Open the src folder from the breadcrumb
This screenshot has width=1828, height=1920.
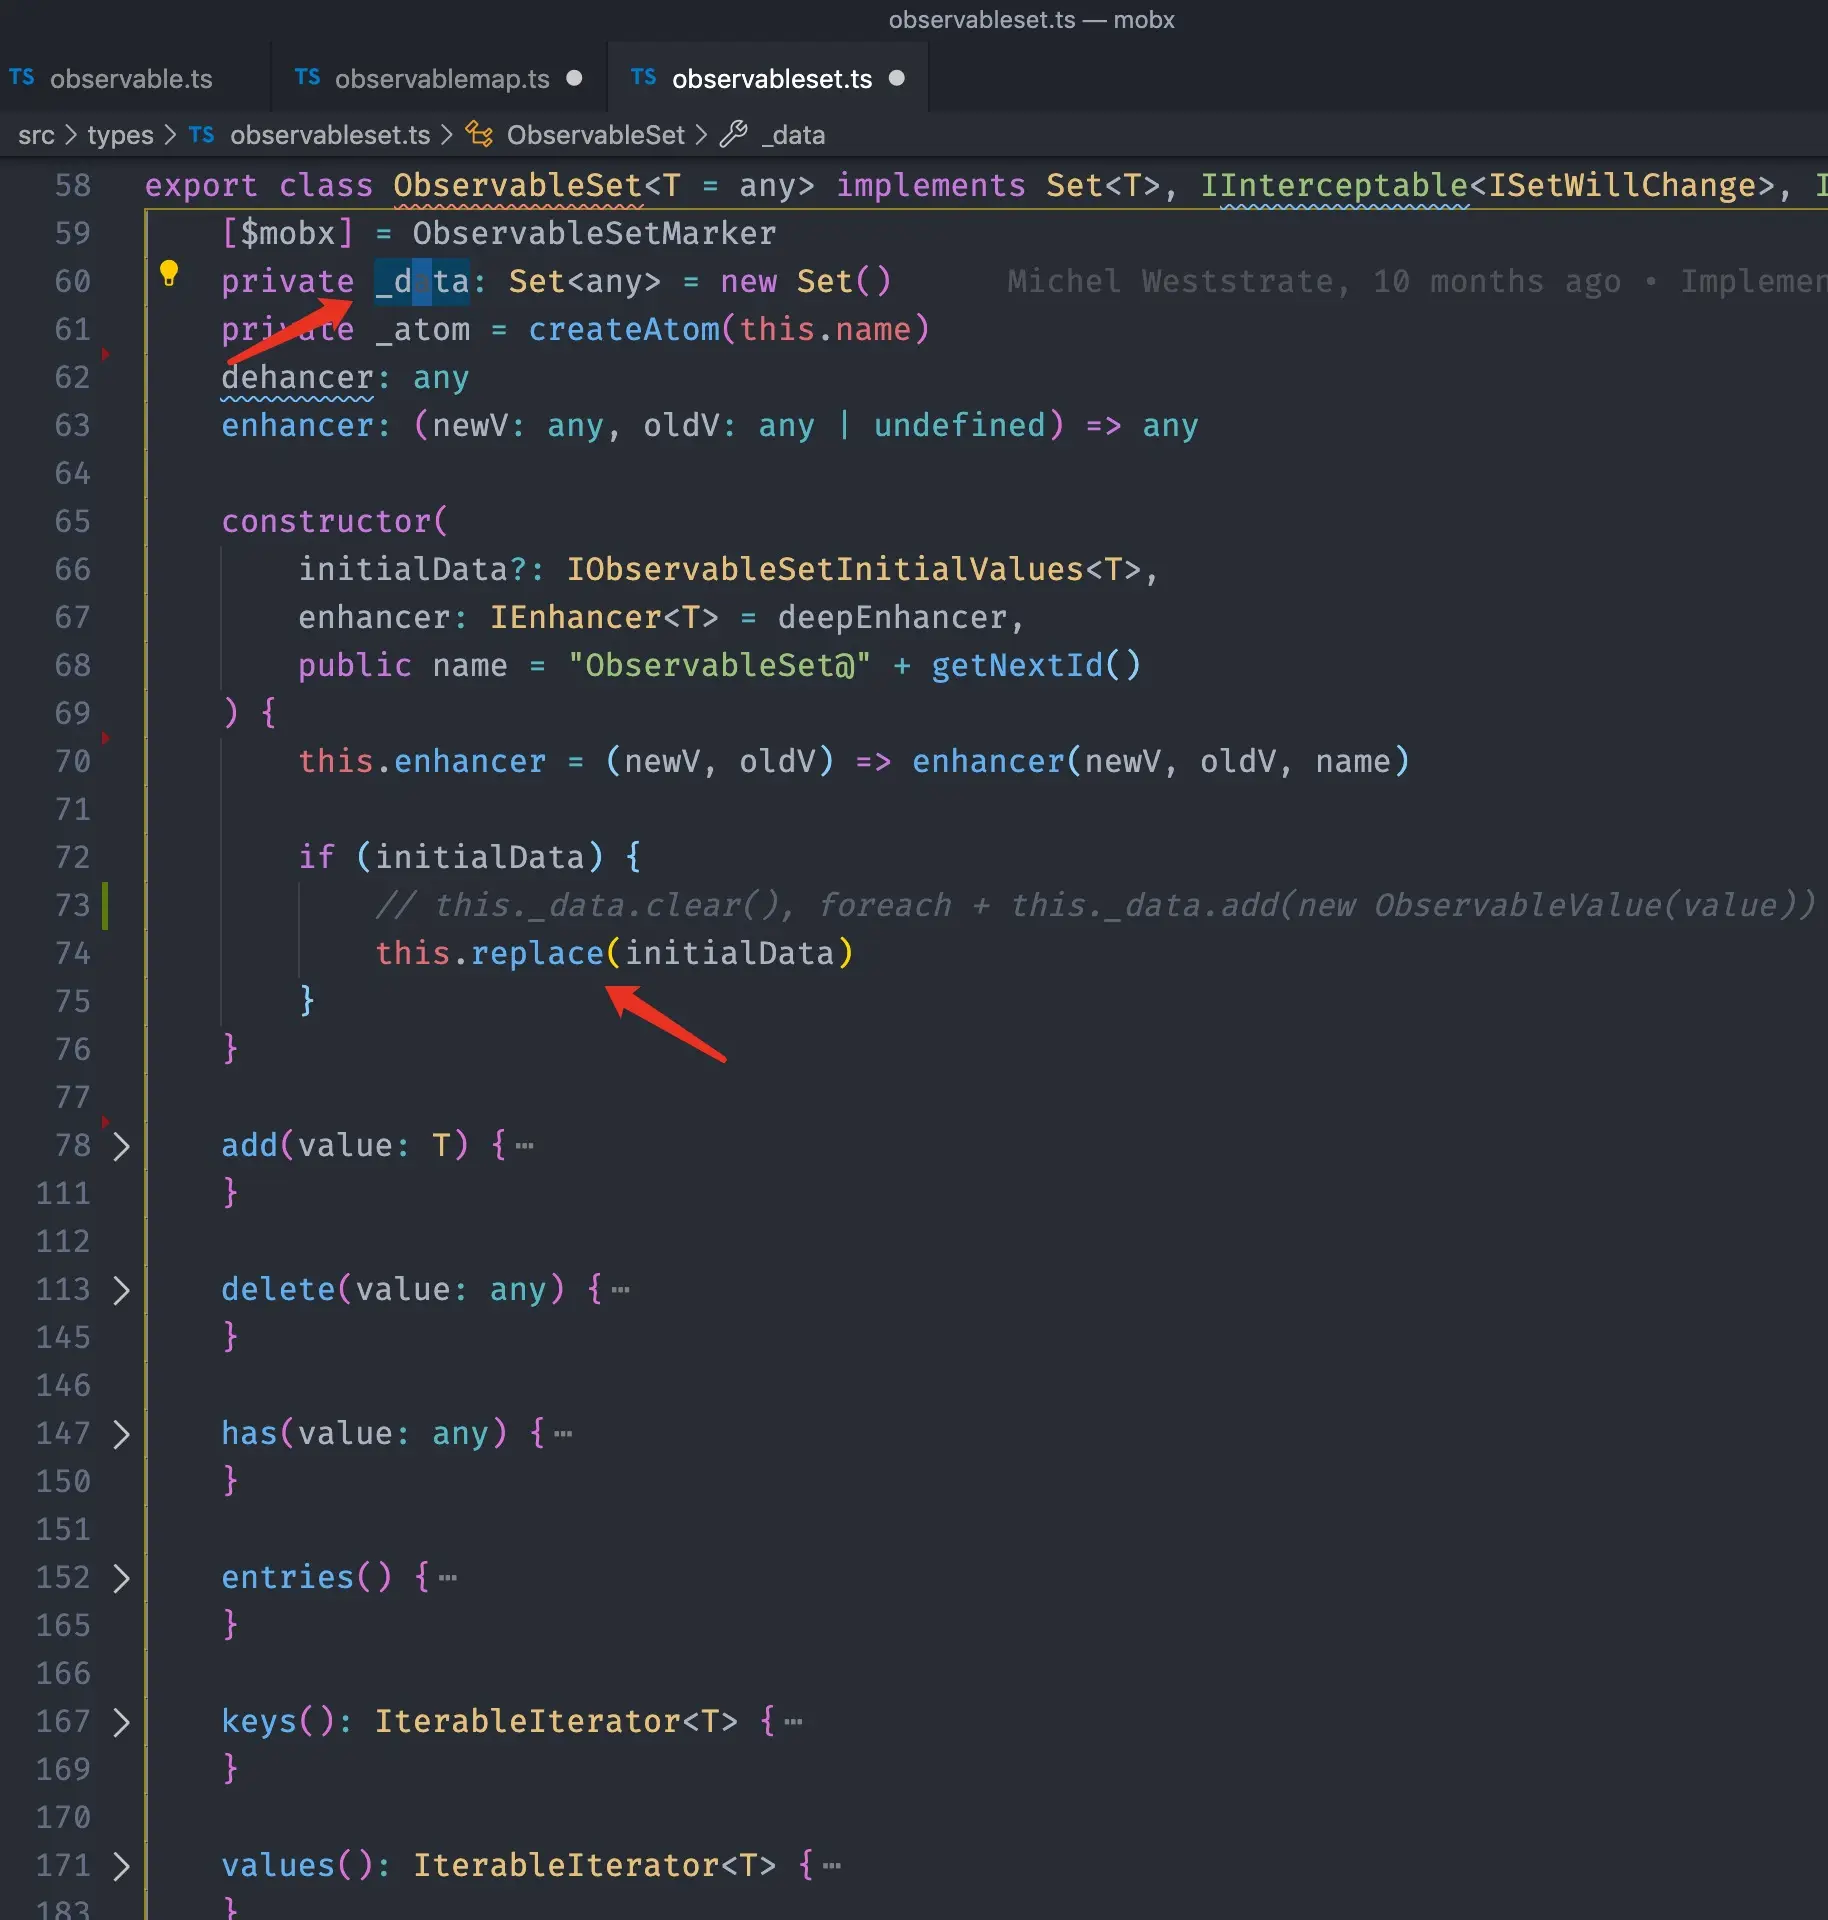pyautogui.click(x=36, y=134)
